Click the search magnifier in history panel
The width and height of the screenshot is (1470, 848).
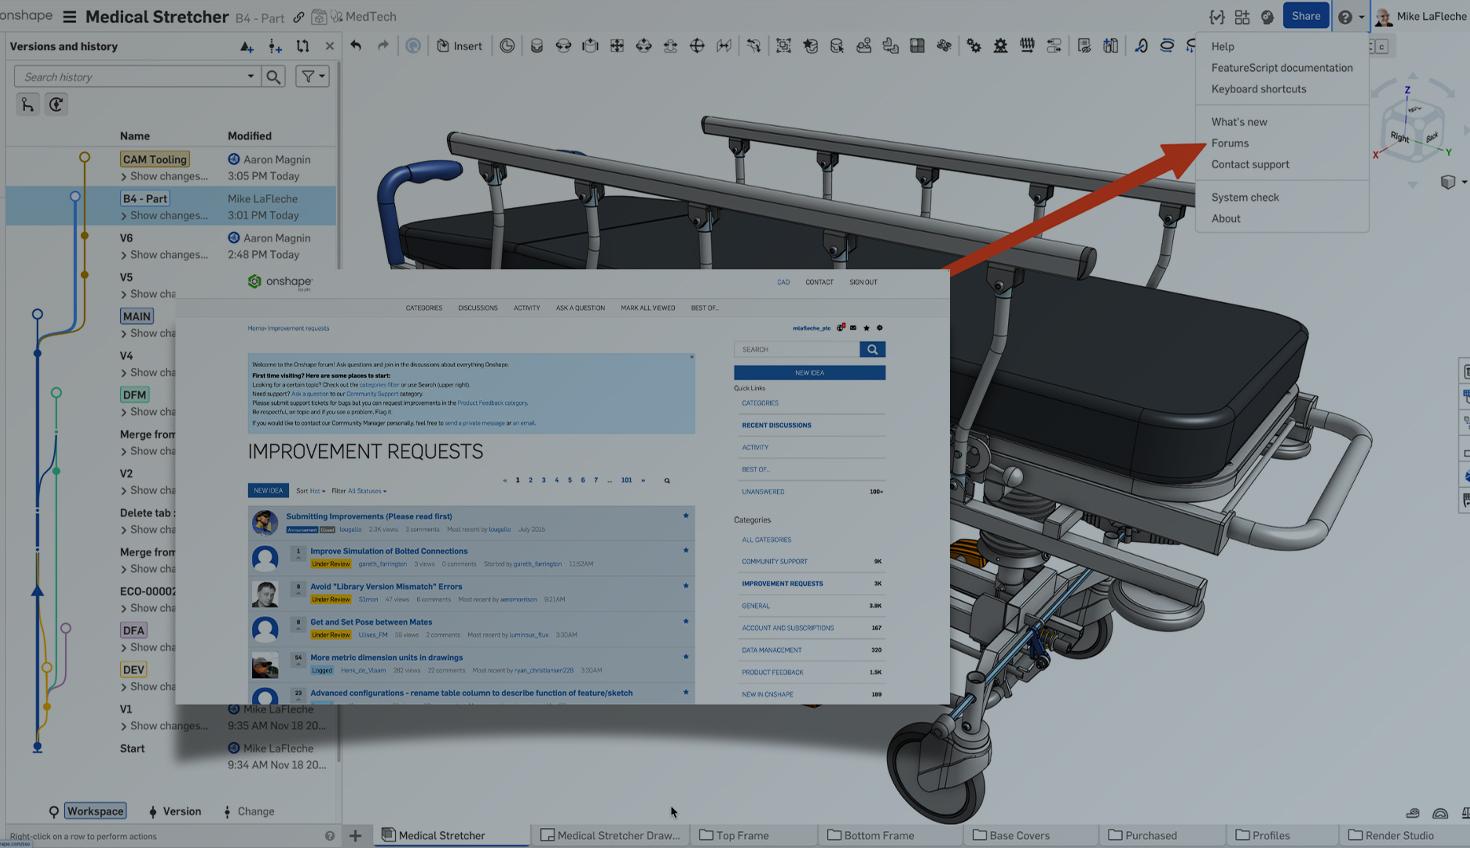coord(273,76)
